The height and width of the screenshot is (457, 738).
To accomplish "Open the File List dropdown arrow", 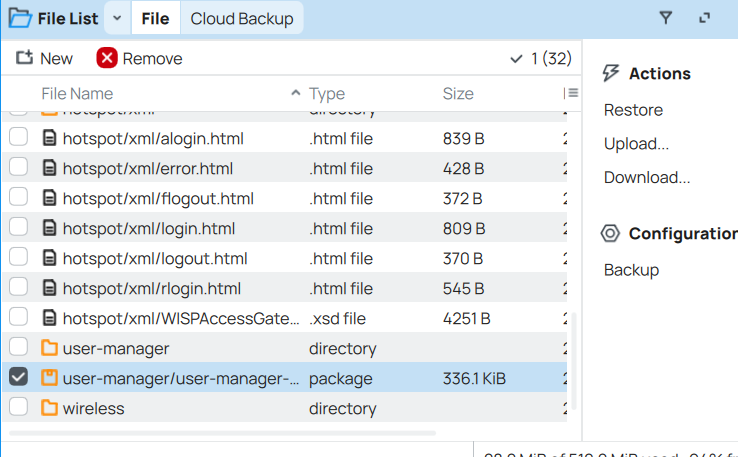I will point(117,18).
